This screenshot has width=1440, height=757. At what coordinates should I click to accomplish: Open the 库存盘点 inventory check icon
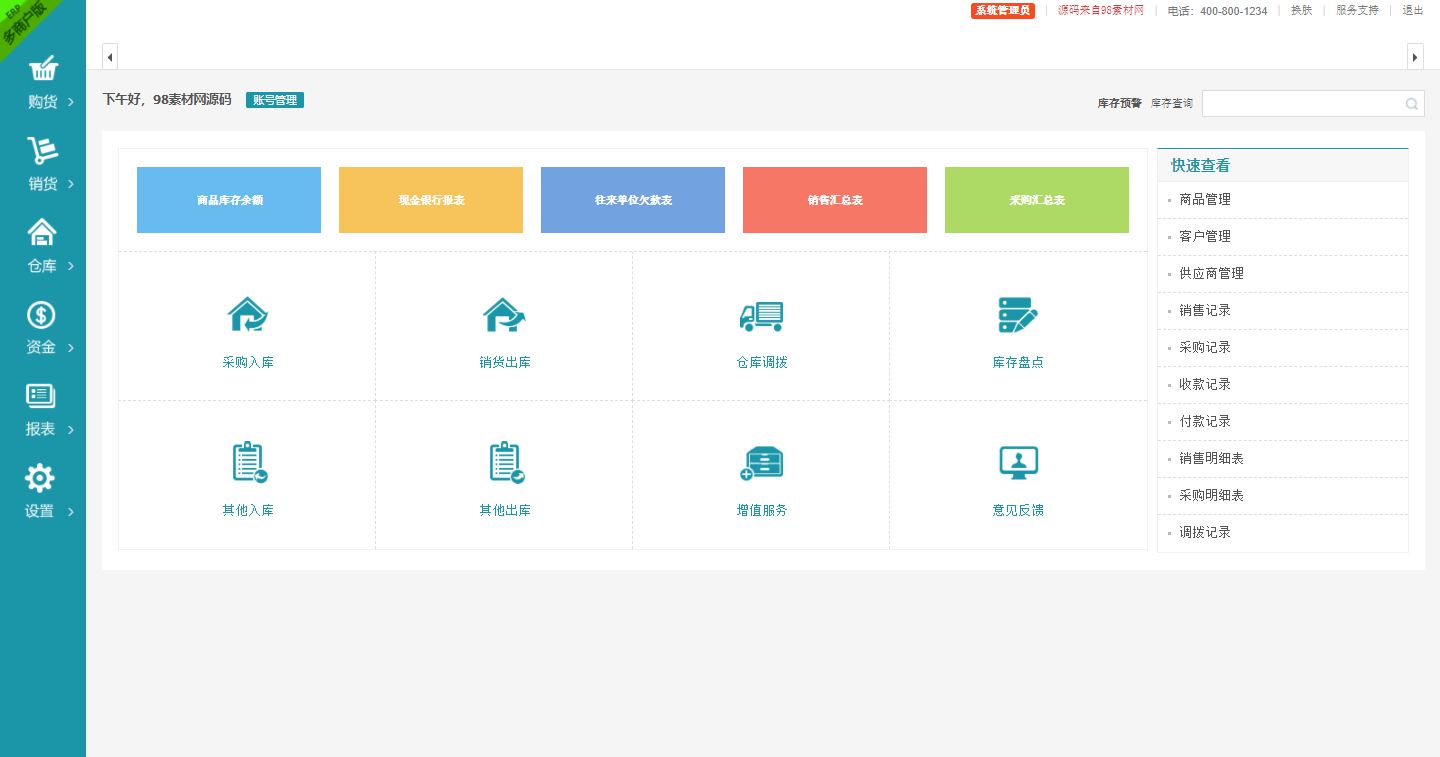pos(1018,316)
